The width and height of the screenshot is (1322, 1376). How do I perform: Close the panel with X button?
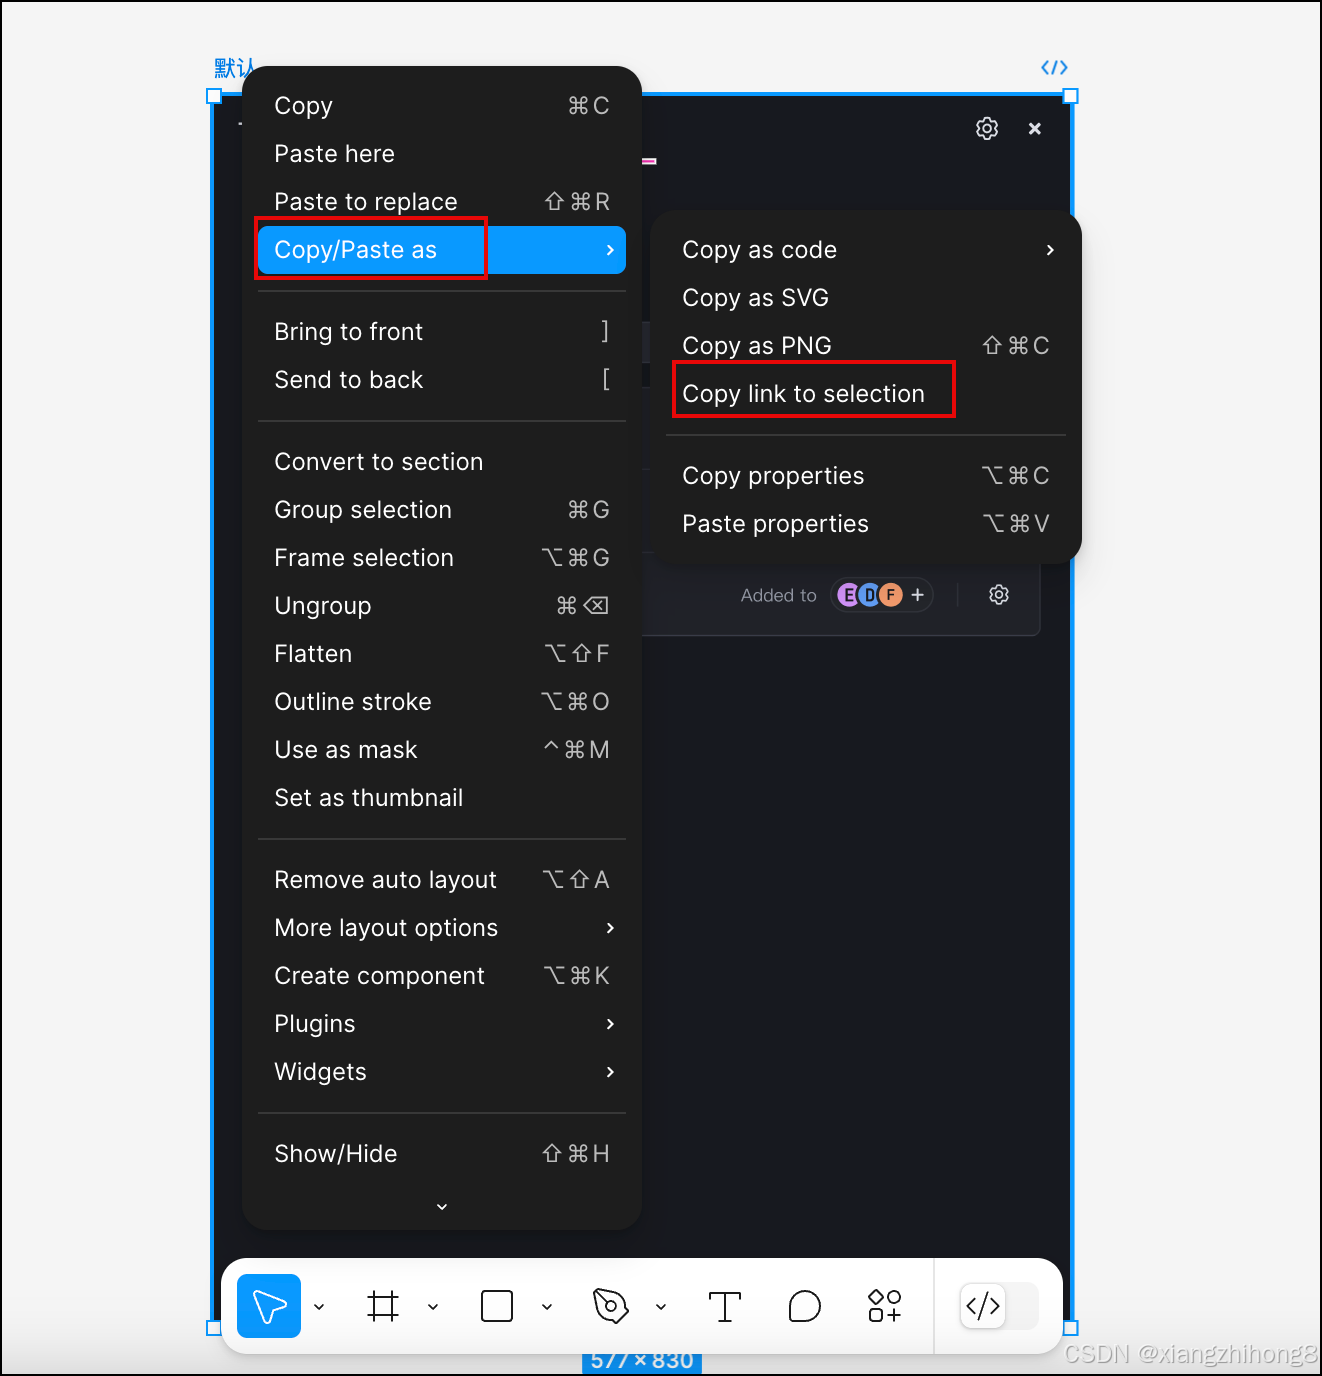tap(1035, 129)
